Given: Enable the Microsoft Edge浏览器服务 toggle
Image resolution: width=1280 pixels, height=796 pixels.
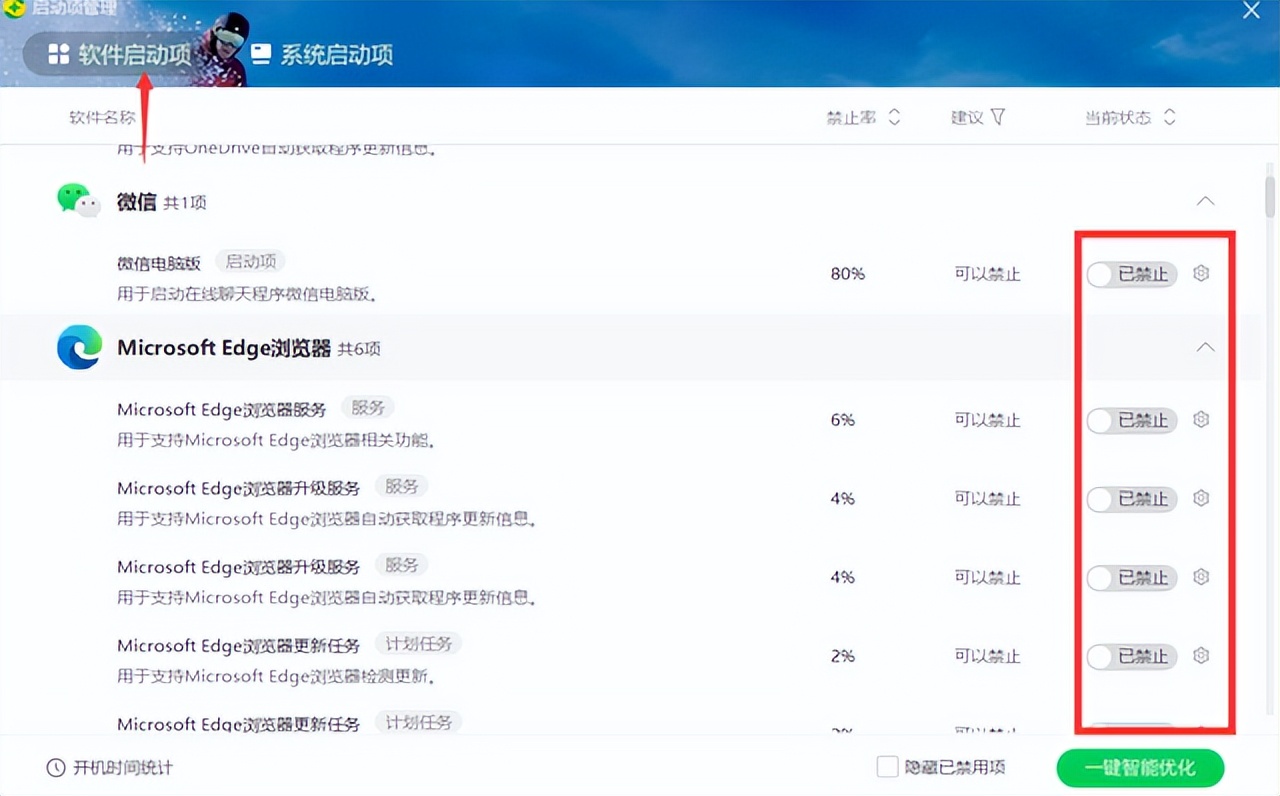Looking at the screenshot, I should 1131,420.
